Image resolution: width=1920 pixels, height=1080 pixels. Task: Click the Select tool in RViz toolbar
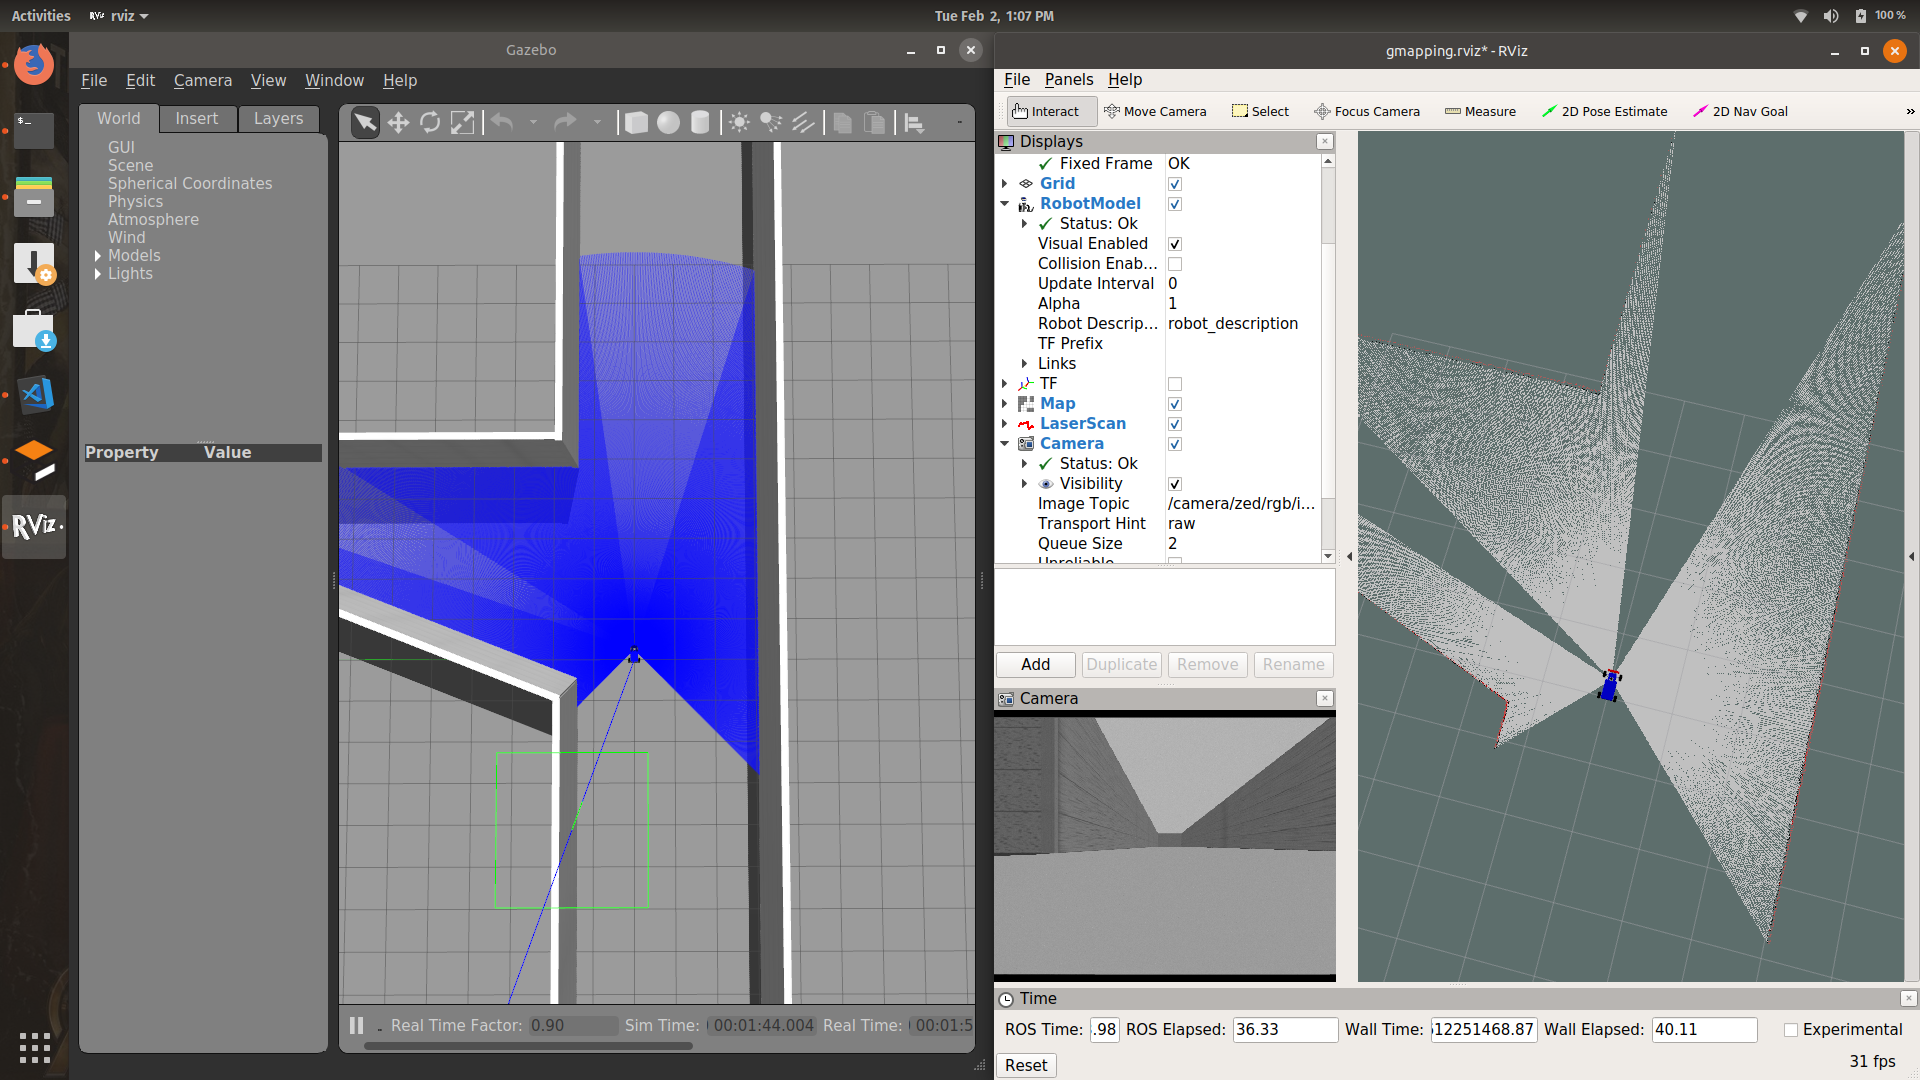click(x=1259, y=111)
